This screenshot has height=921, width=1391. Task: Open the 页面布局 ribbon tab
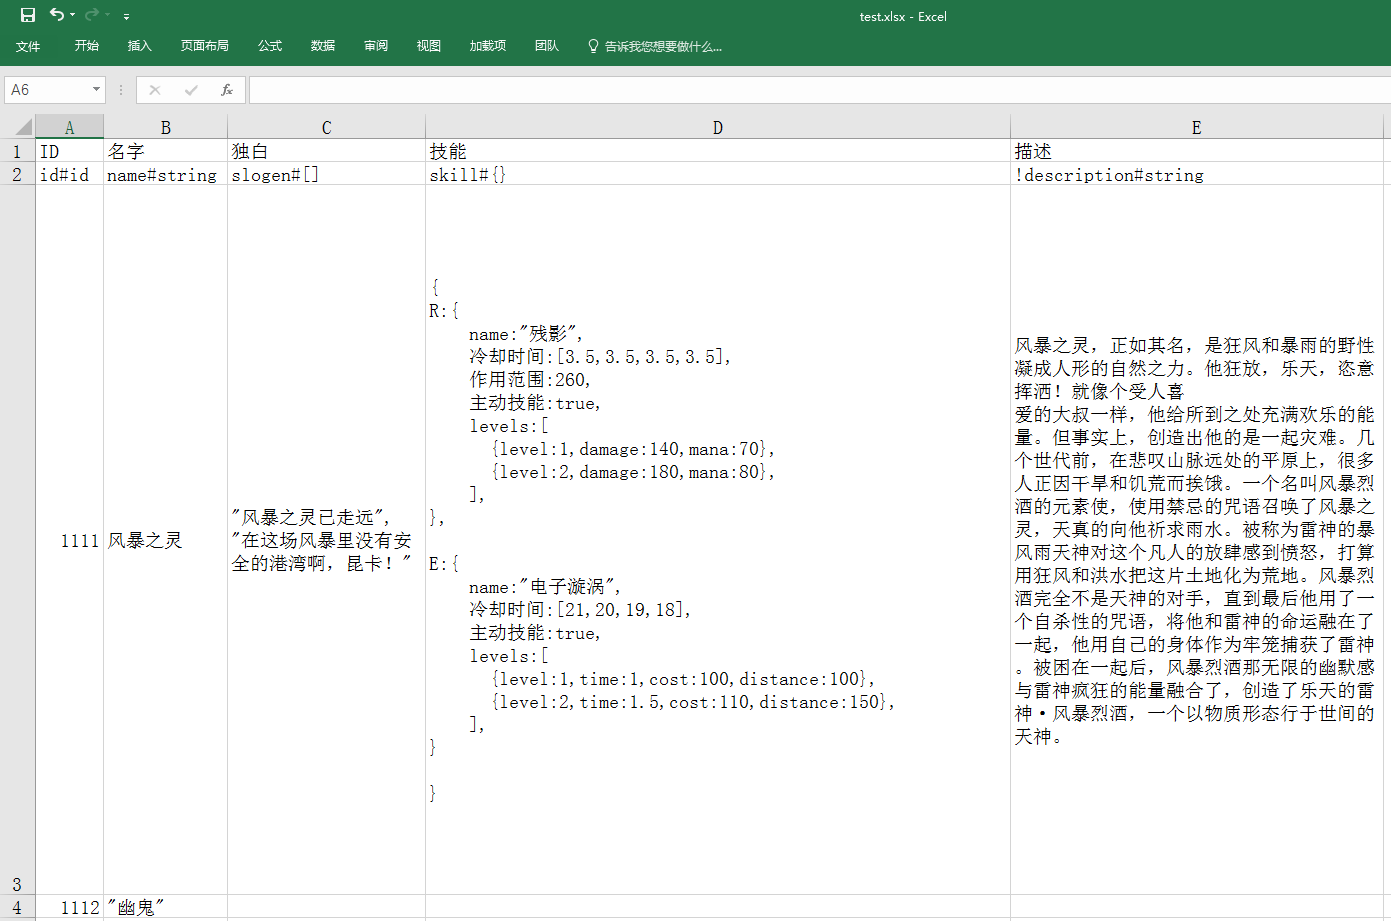(x=205, y=46)
